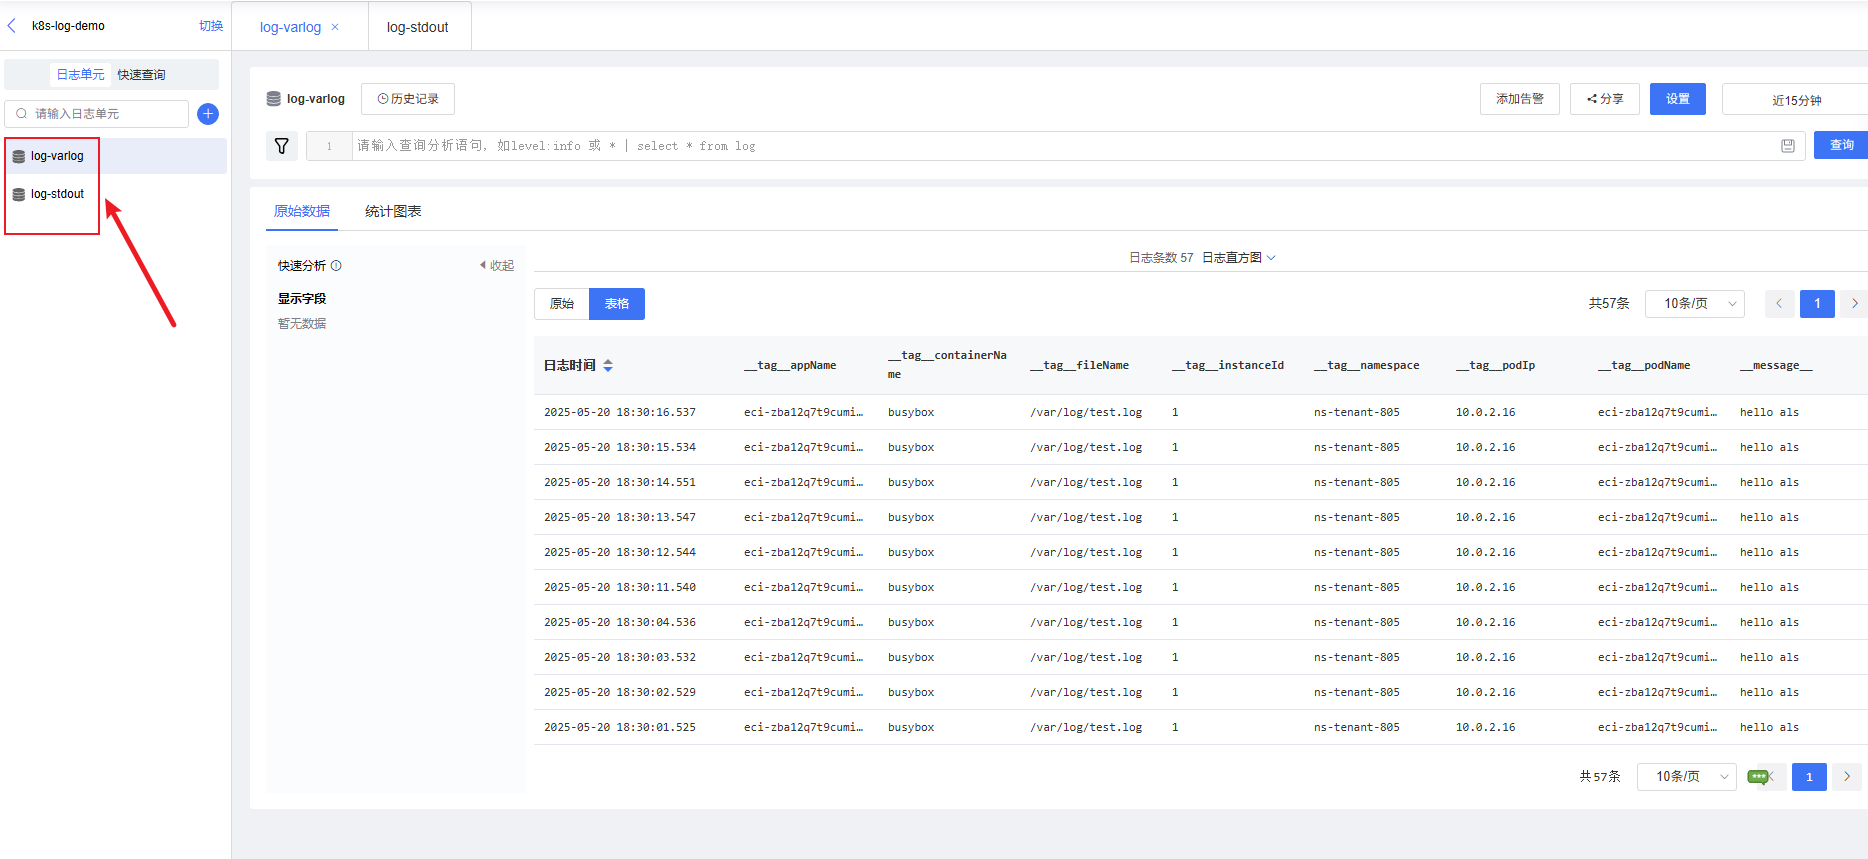Toggle sidebar to 快速查询 mode
1868x859 pixels.
pos(142,75)
